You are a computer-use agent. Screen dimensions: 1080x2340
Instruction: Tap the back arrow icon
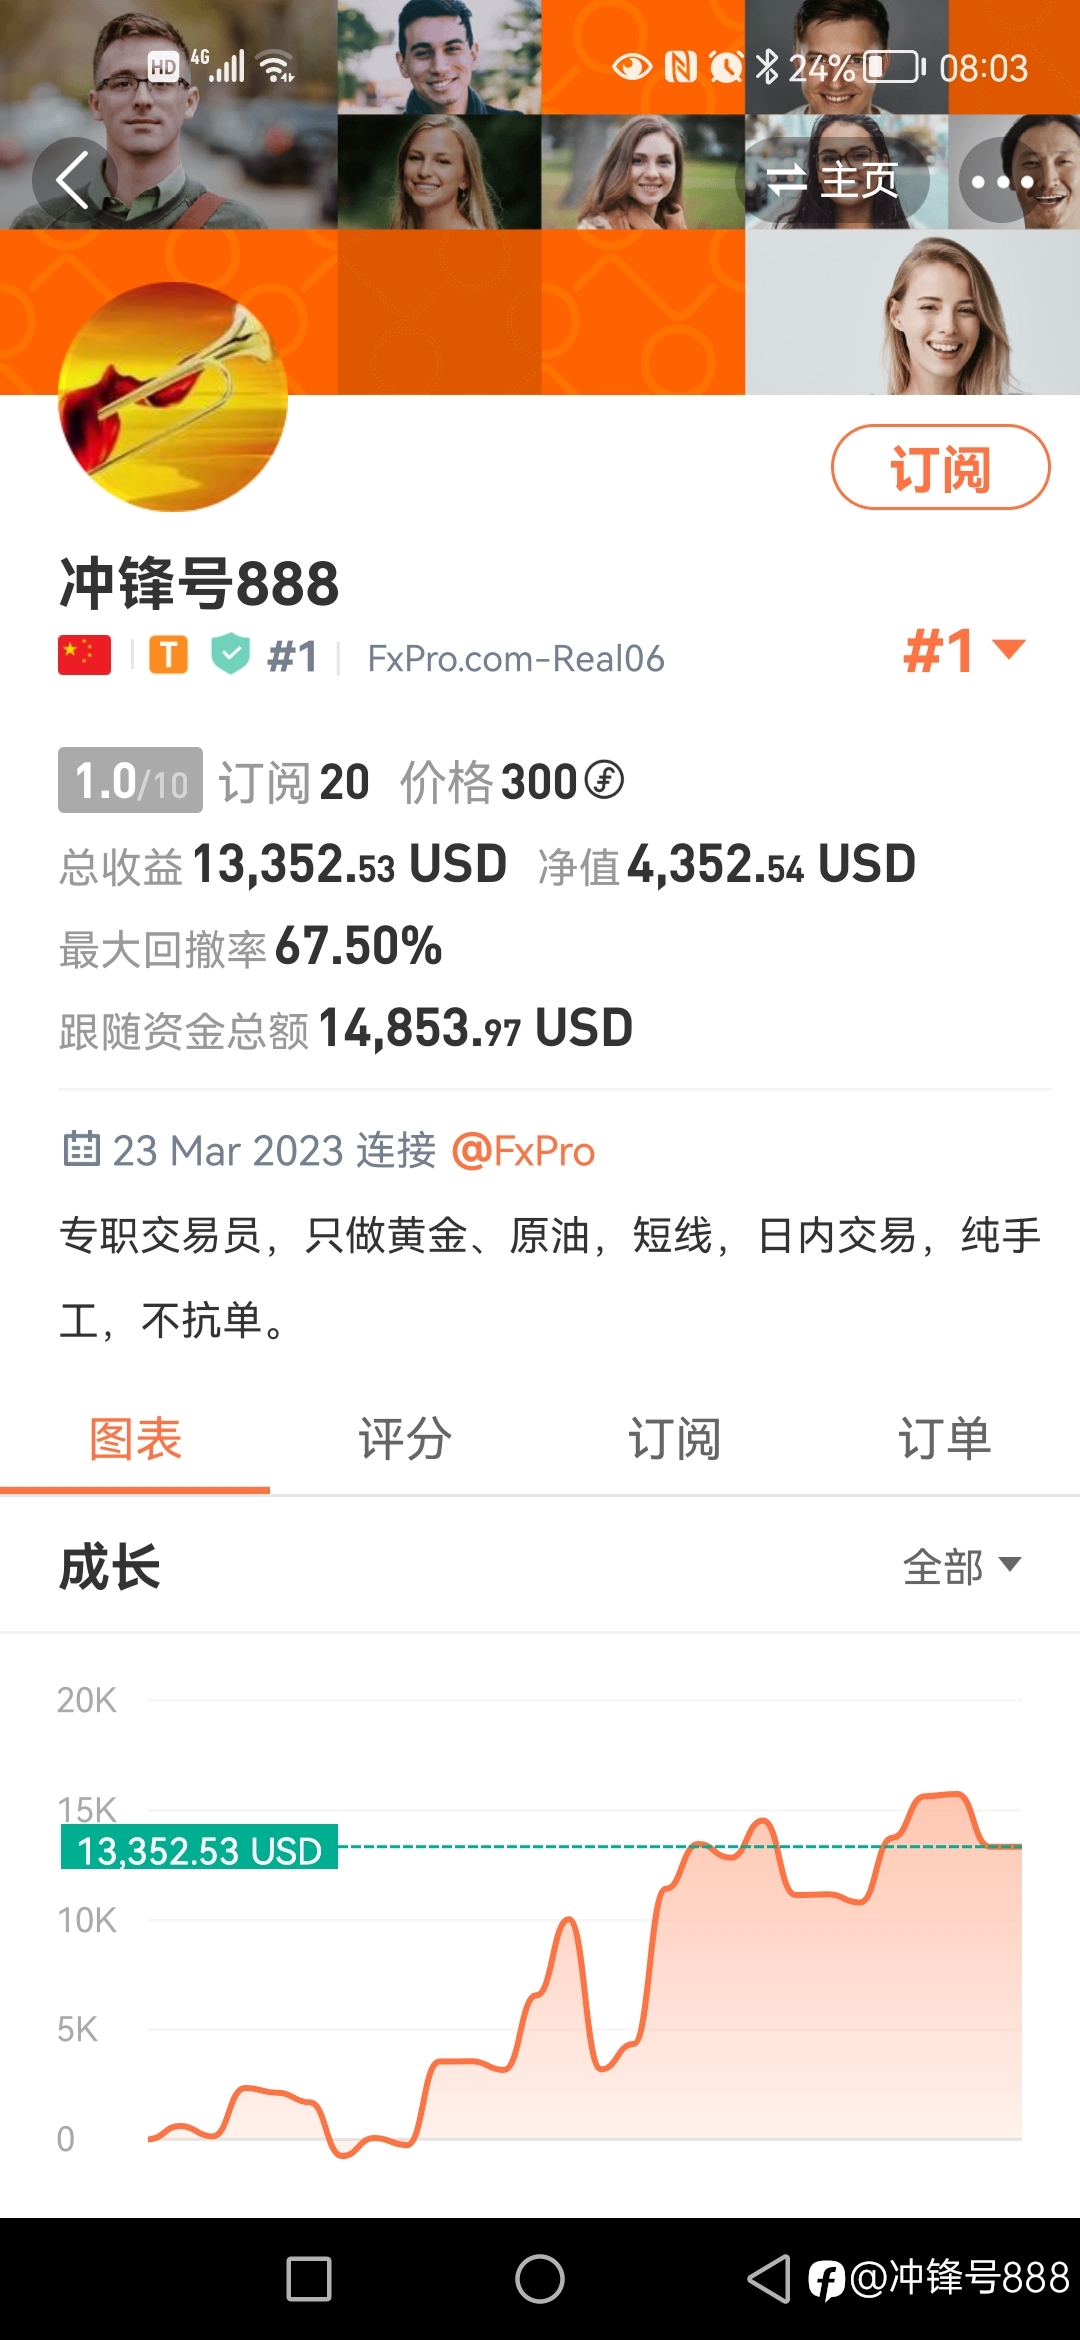point(73,180)
